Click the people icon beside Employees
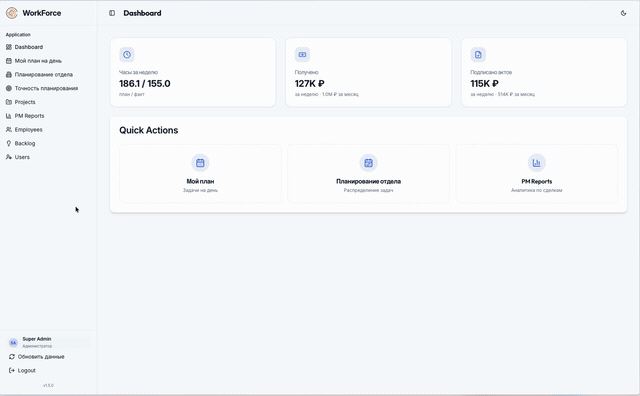Image resolution: width=640 pixels, height=396 pixels. click(x=9, y=129)
